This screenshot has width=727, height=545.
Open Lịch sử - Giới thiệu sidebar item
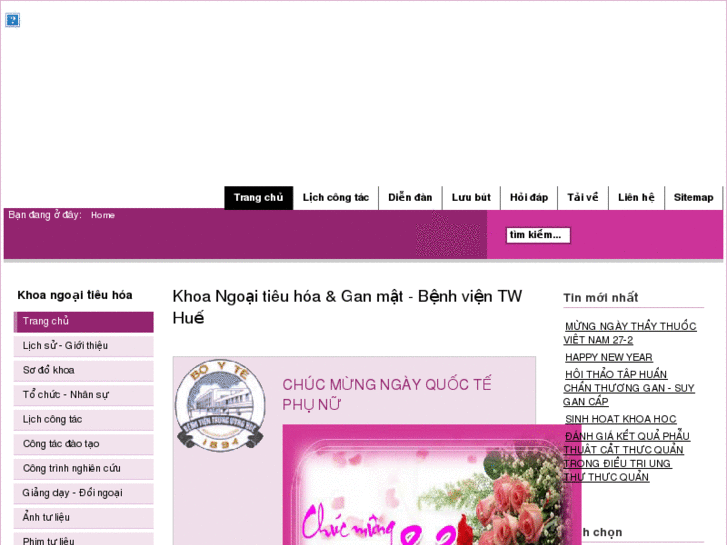click(83, 346)
